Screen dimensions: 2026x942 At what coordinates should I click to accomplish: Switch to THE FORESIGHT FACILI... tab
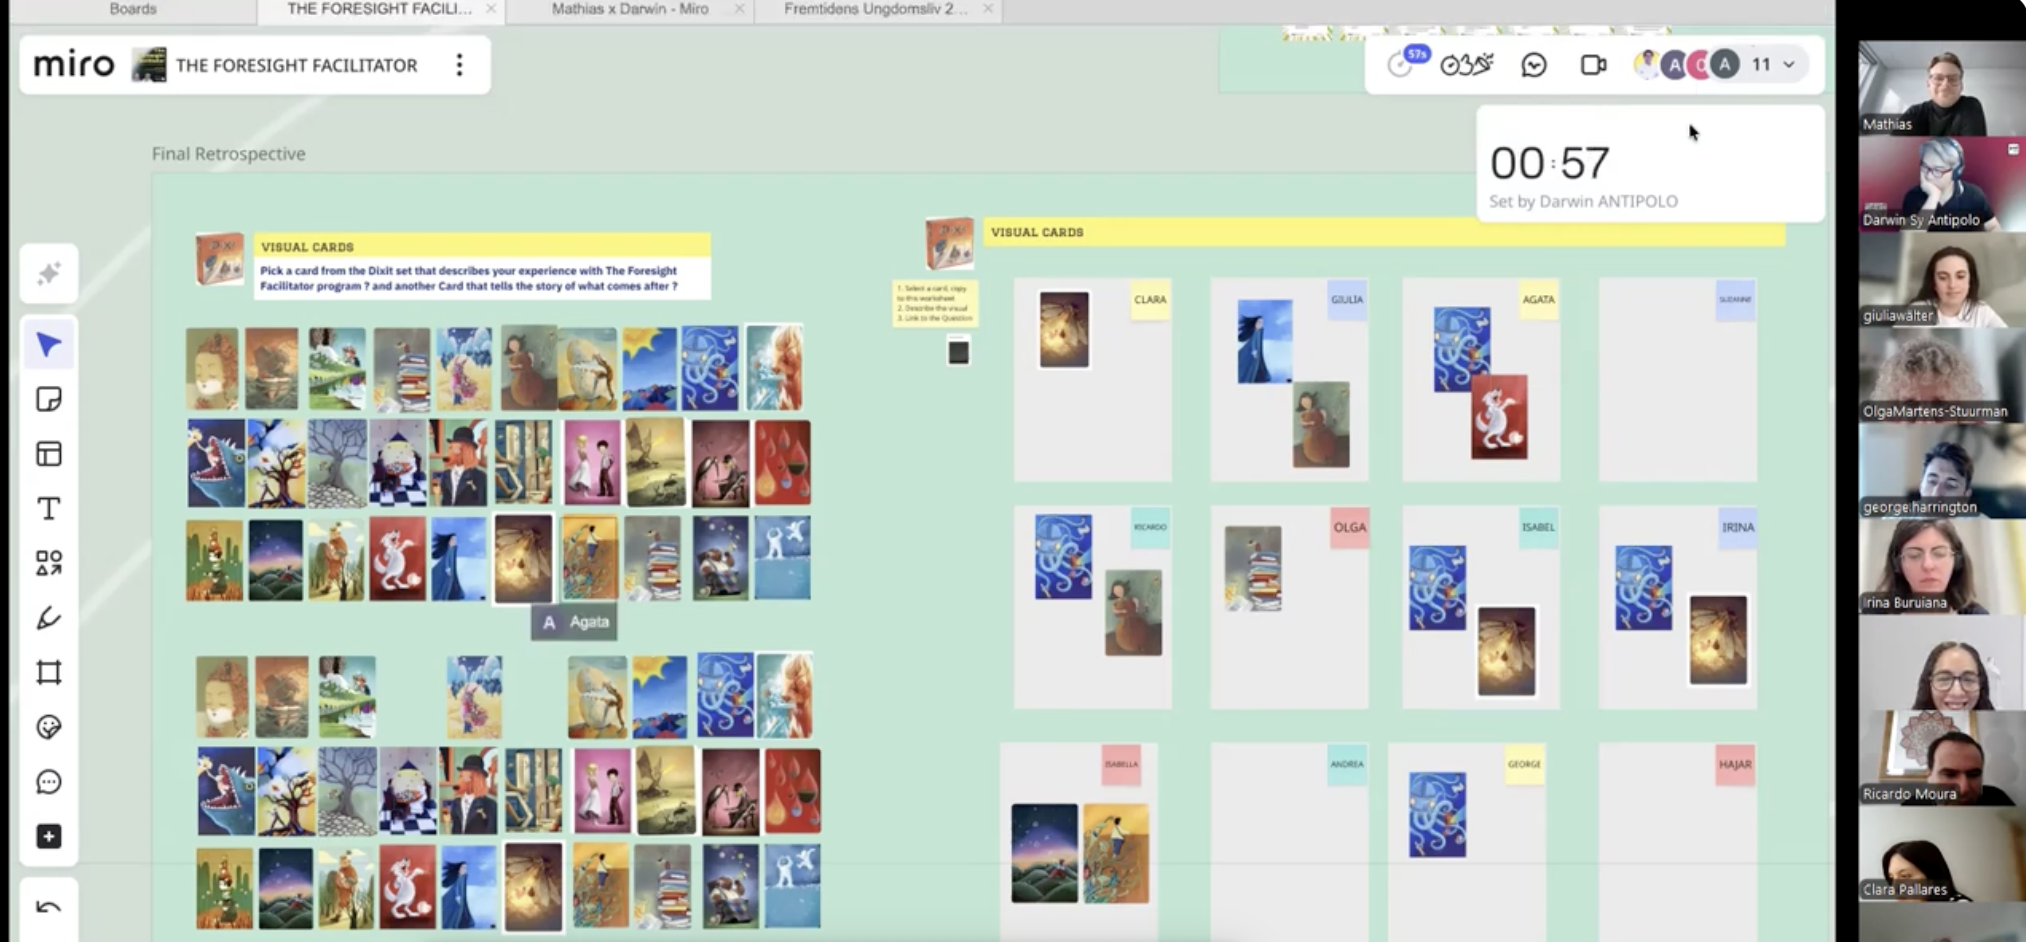[379, 9]
